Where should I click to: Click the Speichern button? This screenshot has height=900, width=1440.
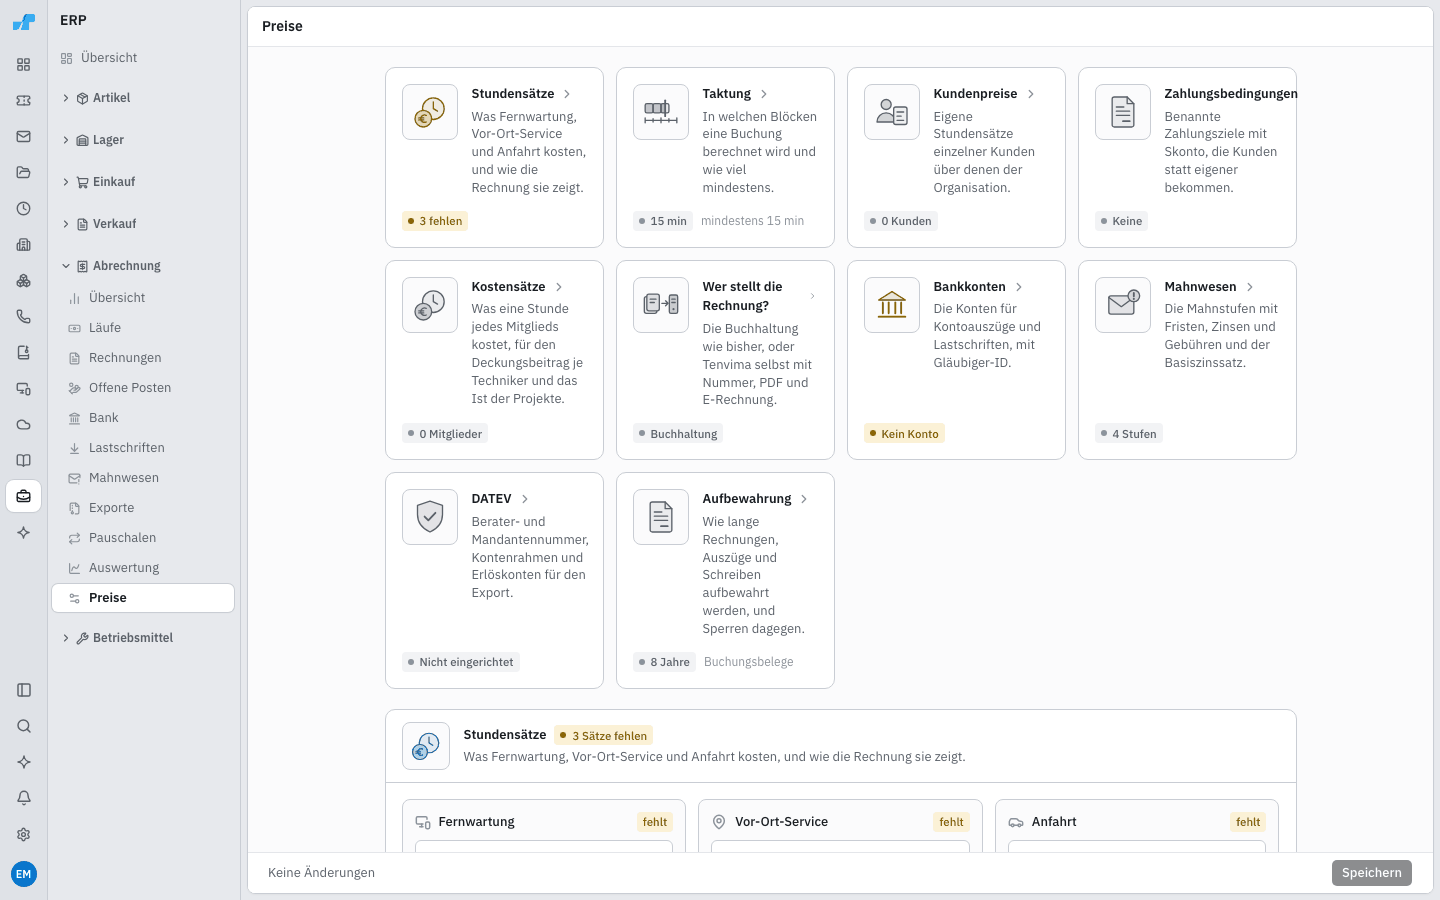tap(1371, 873)
